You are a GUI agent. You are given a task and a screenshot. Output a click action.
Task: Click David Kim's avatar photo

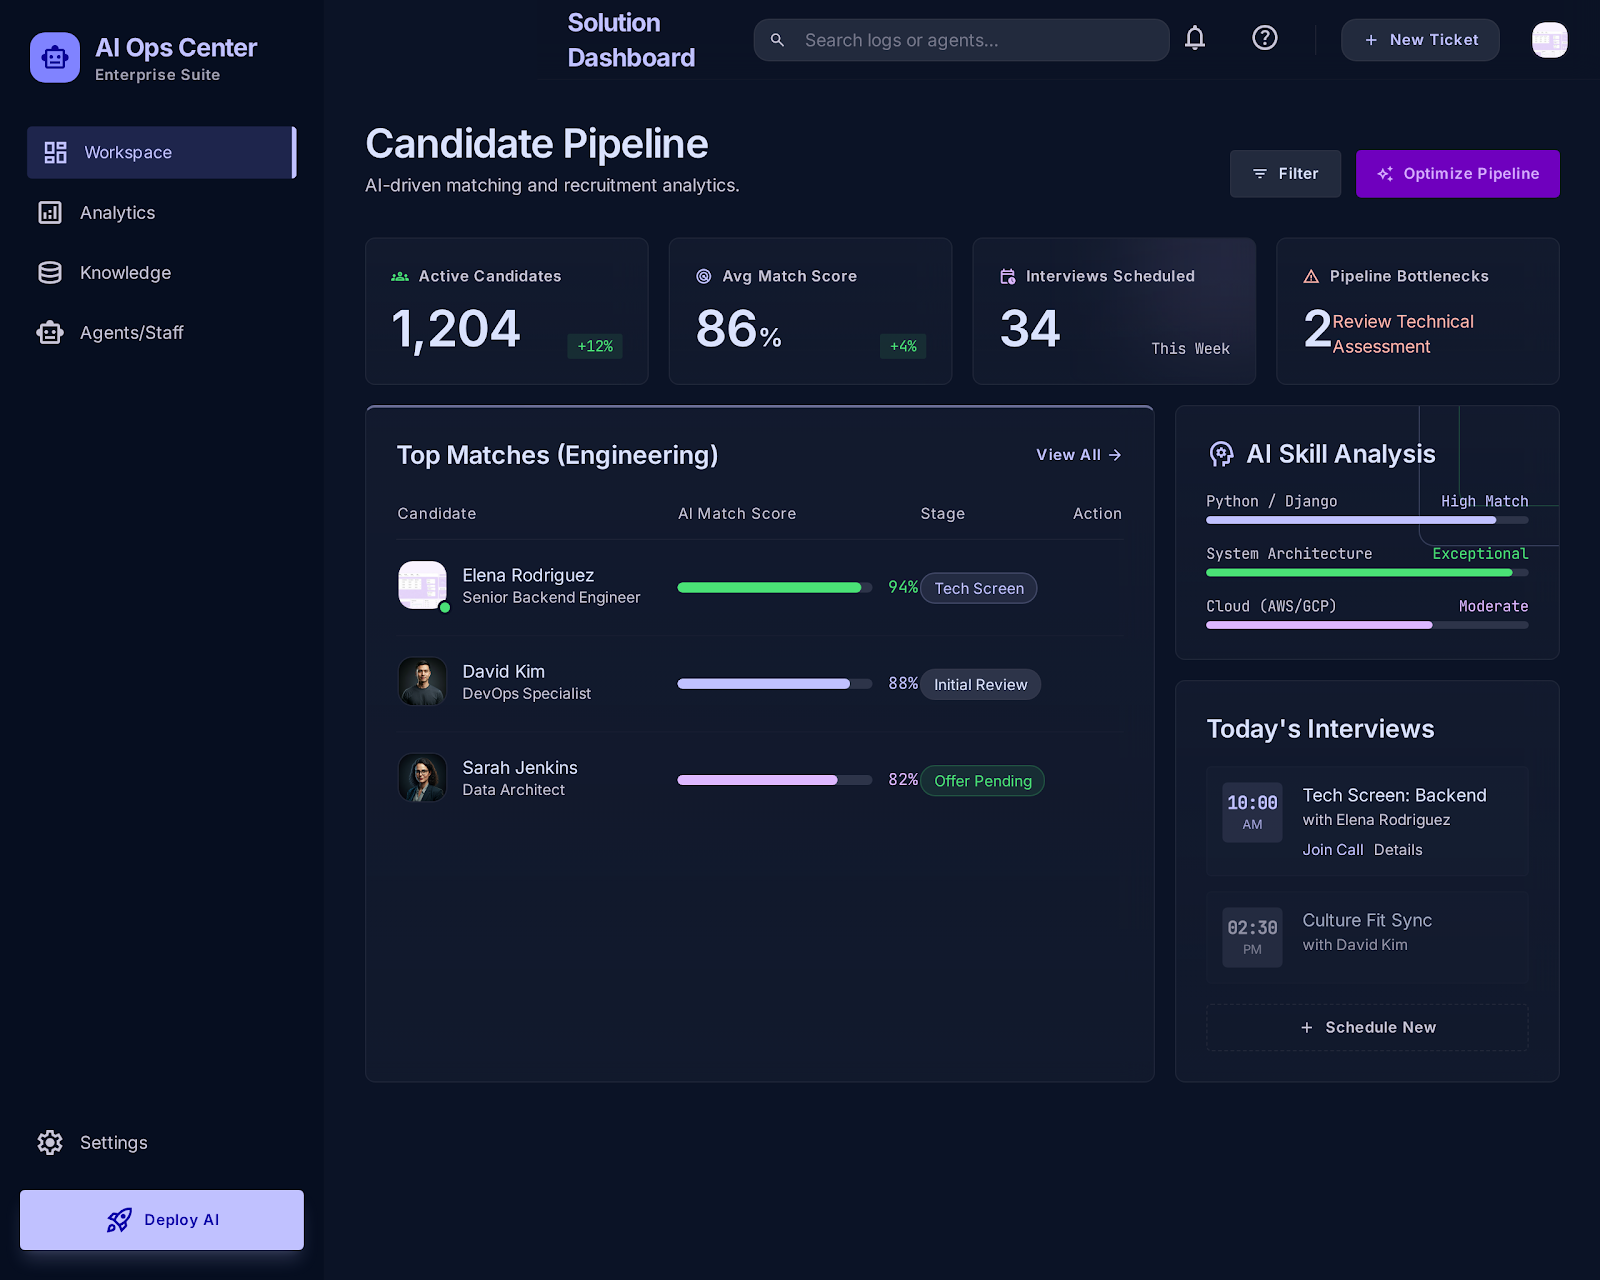click(422, 681)
